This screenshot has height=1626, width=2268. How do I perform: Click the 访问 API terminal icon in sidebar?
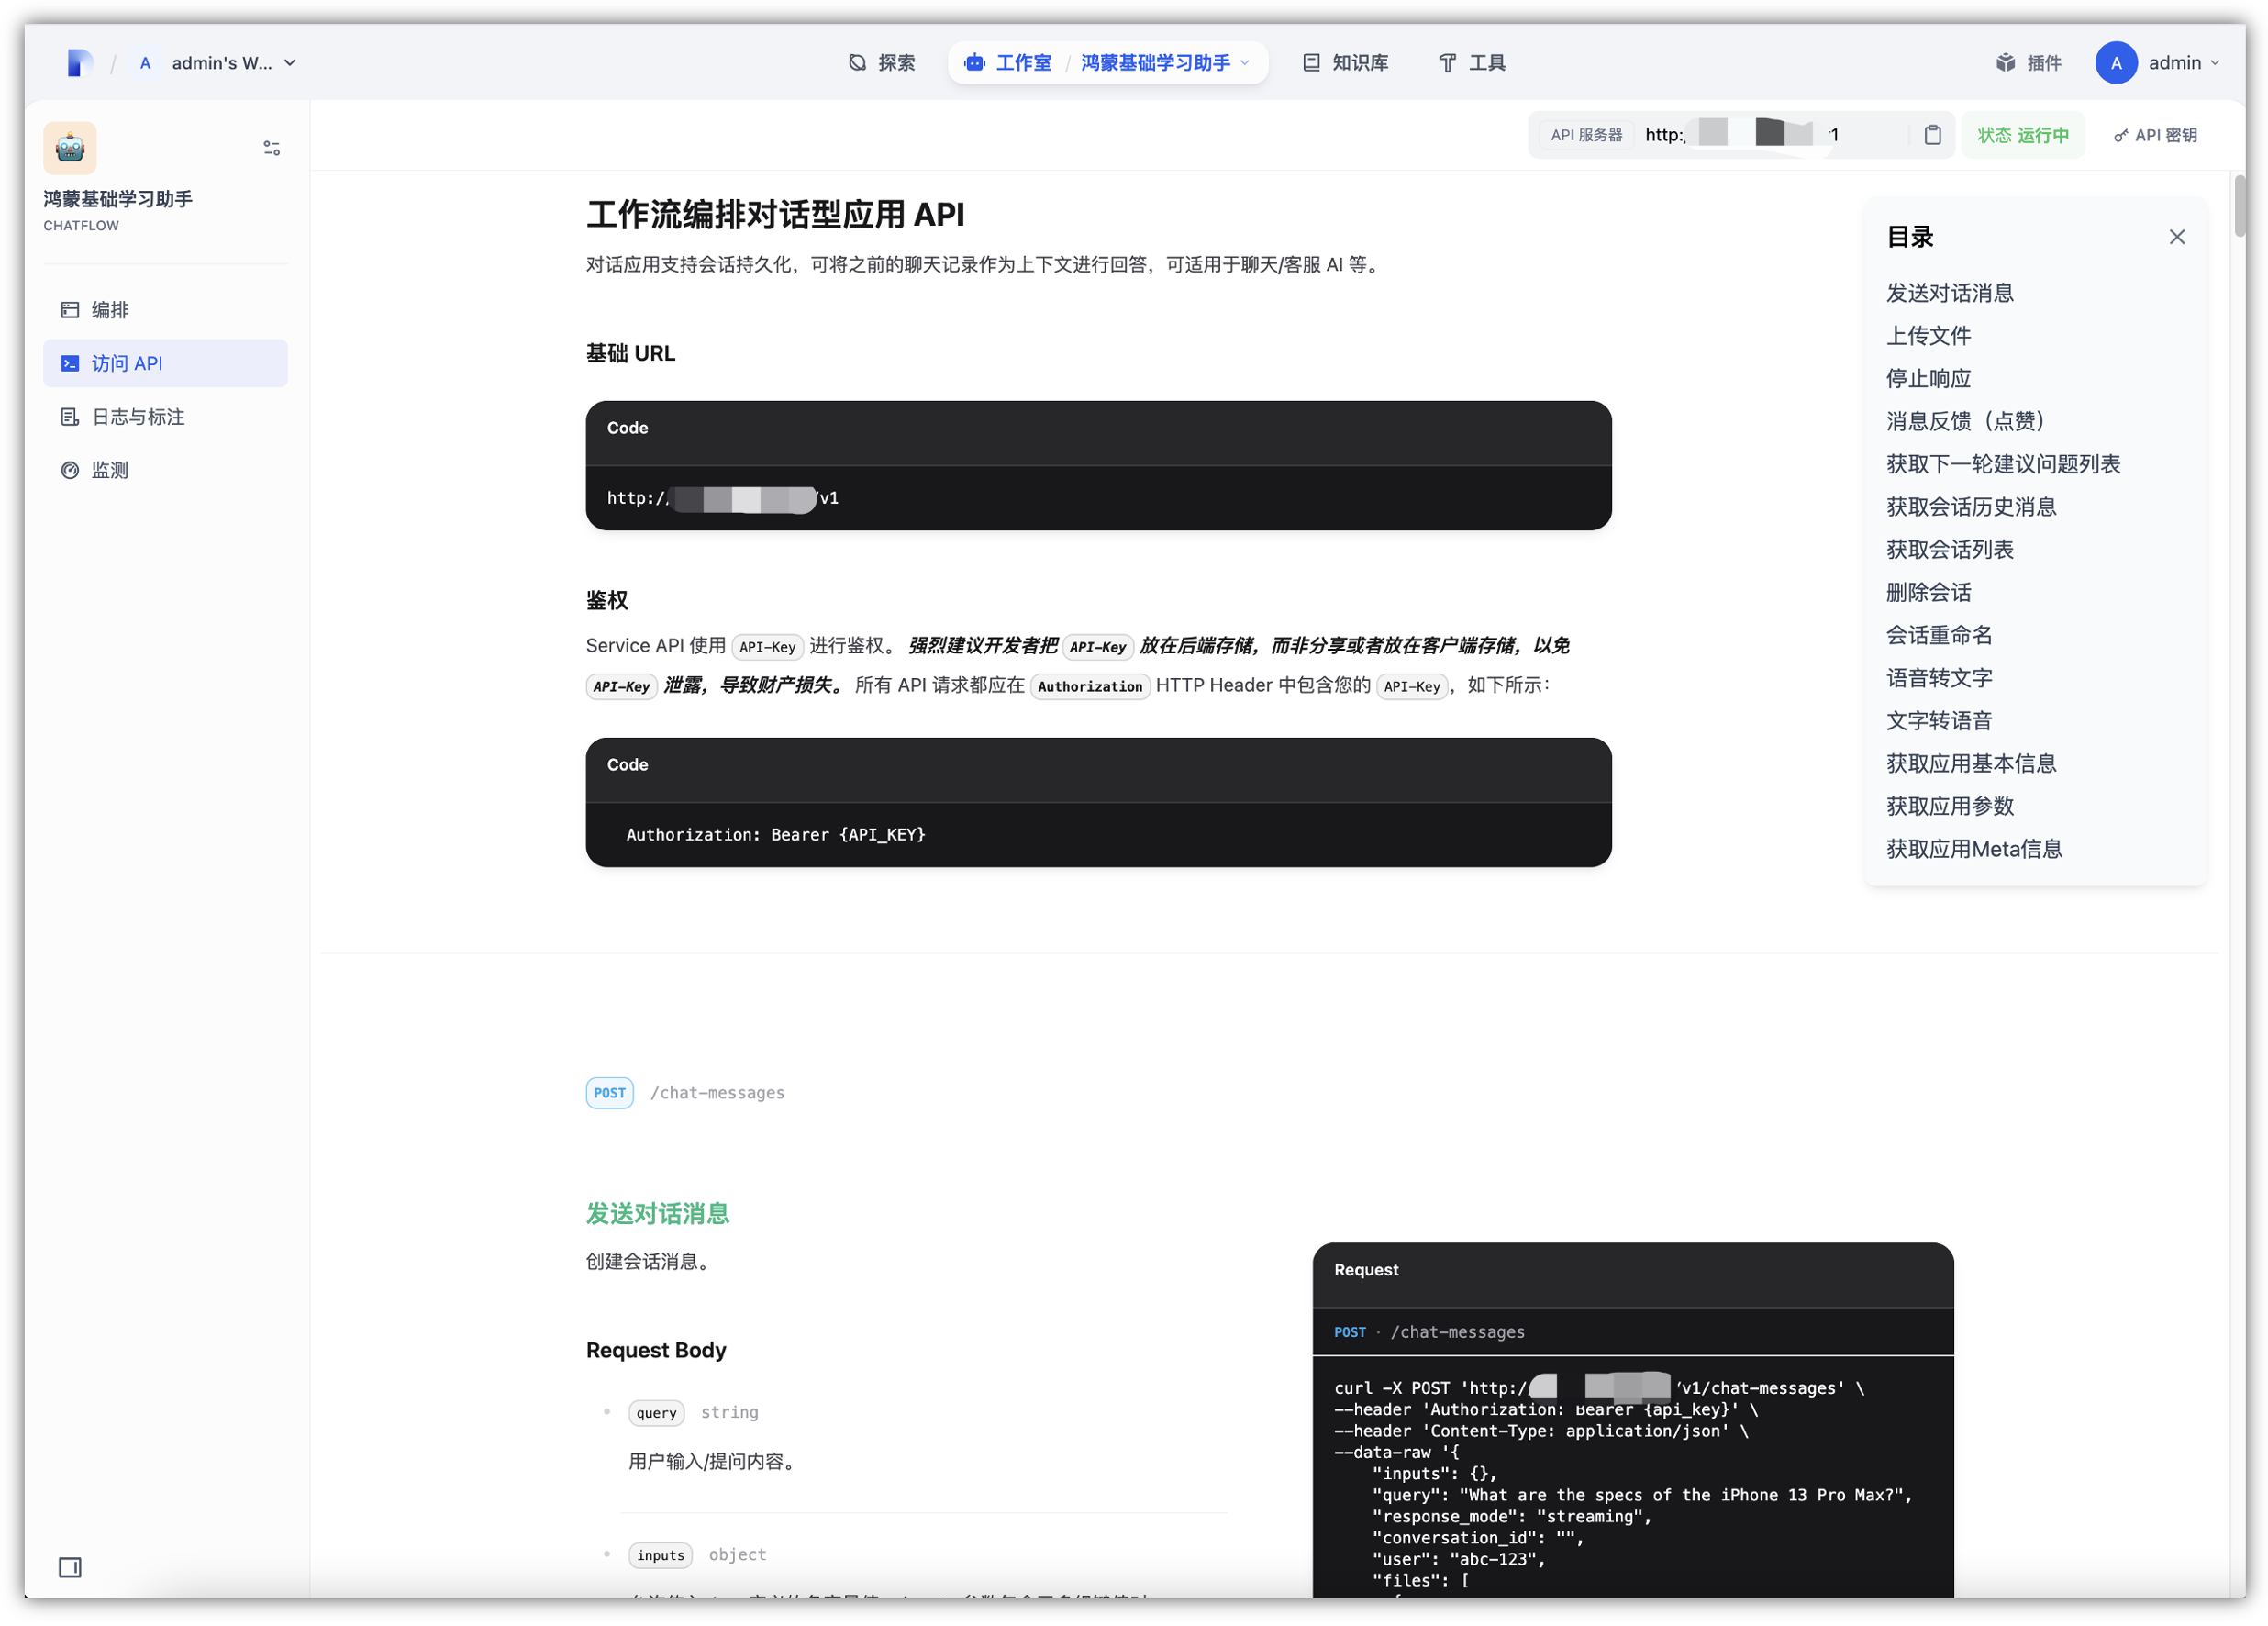[70, 363]
